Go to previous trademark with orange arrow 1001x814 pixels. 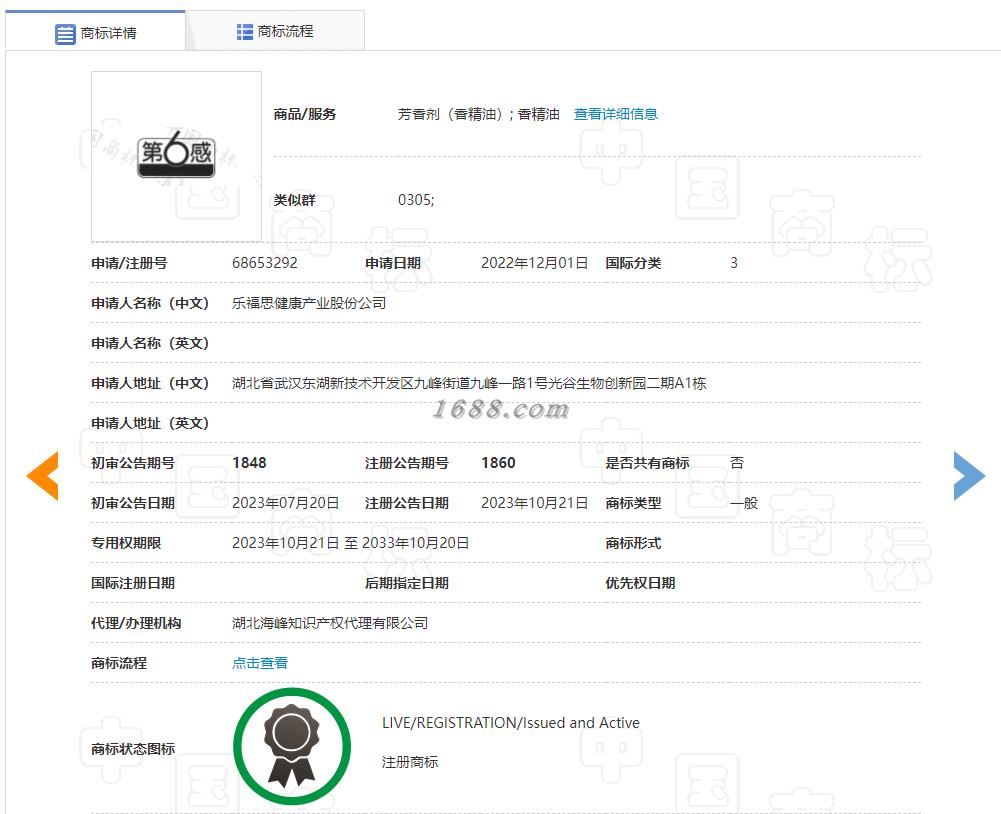tap(42, 476)
